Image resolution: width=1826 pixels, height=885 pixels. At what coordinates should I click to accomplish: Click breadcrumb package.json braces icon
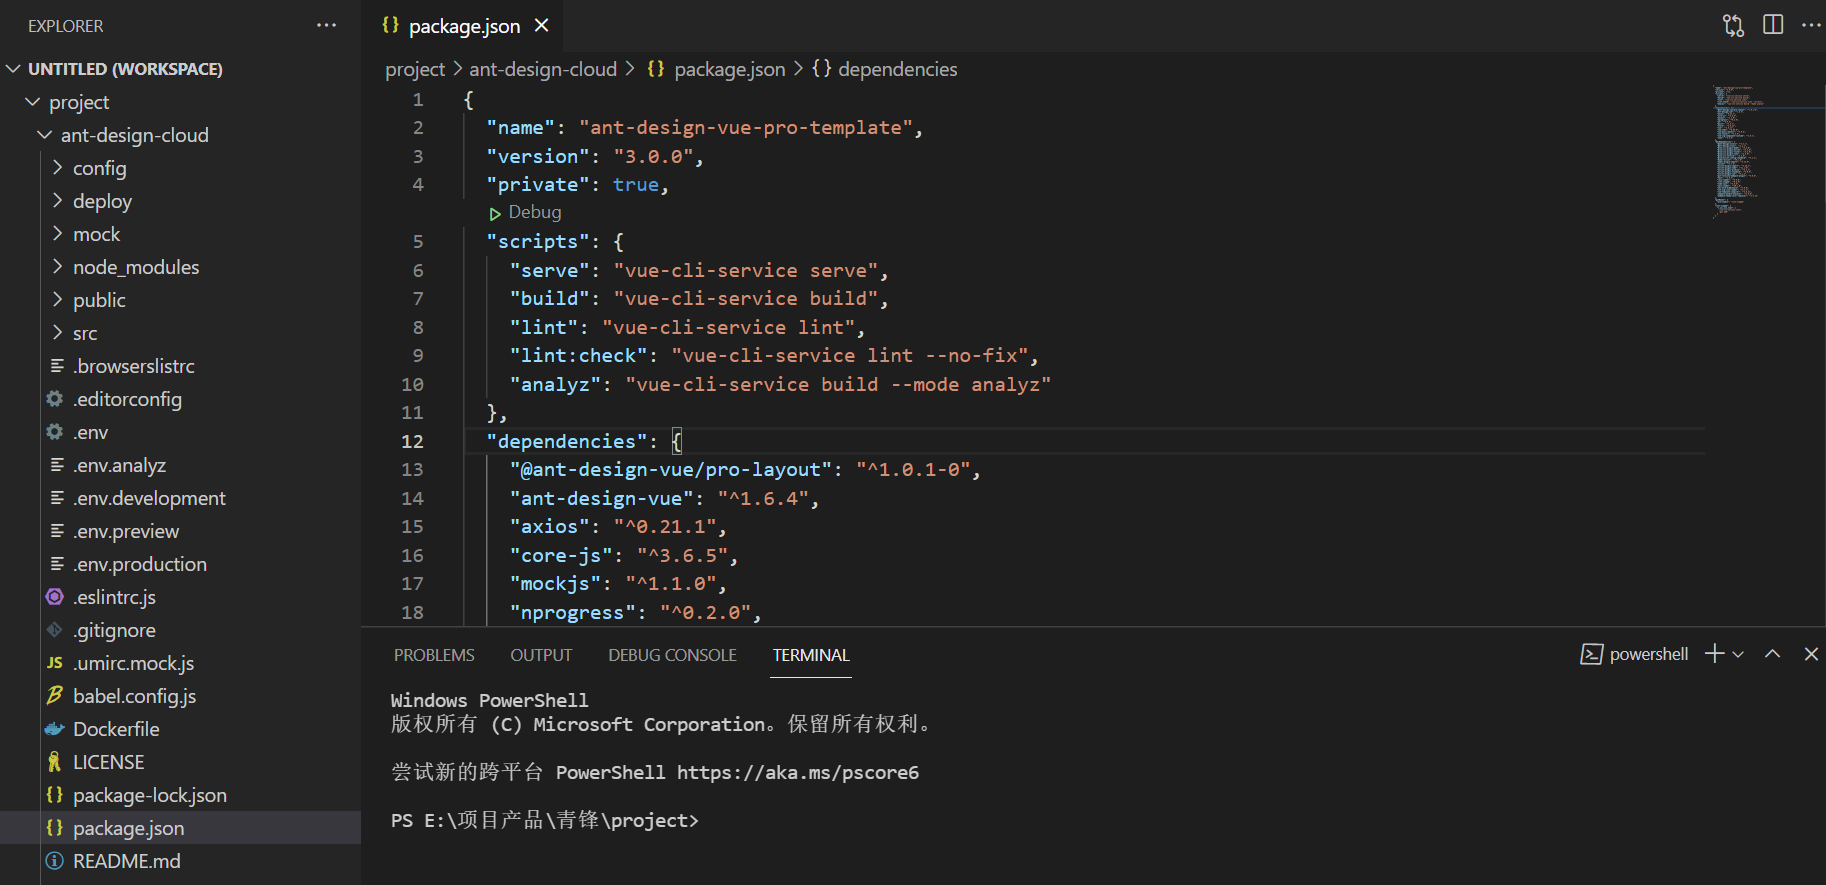(x=656, y=69)
